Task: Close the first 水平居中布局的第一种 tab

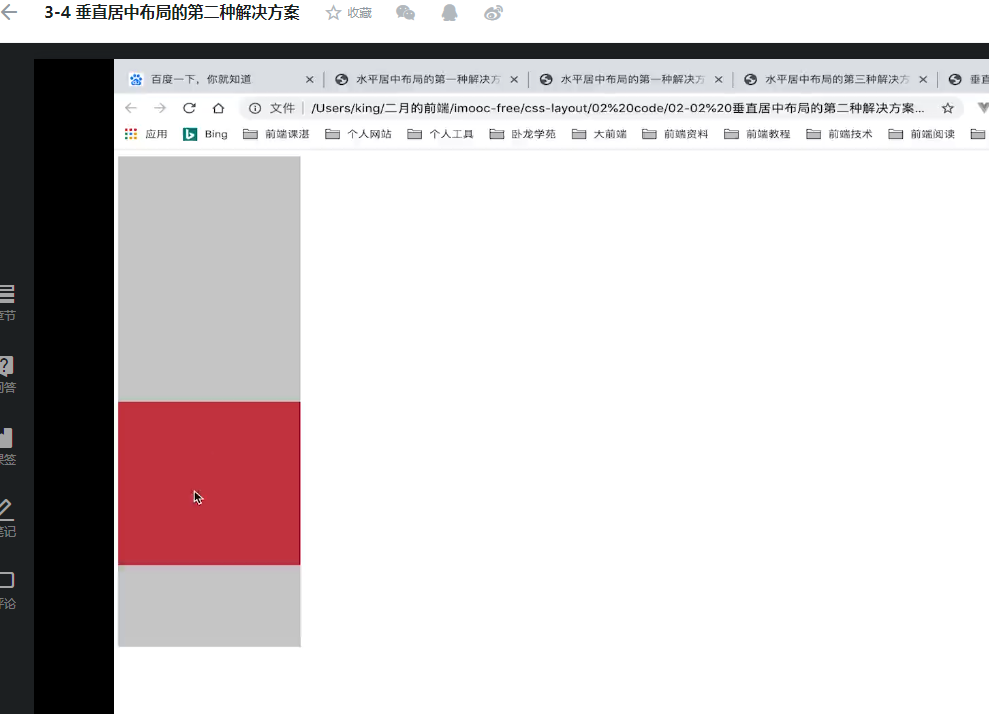Action: point(514,79)
